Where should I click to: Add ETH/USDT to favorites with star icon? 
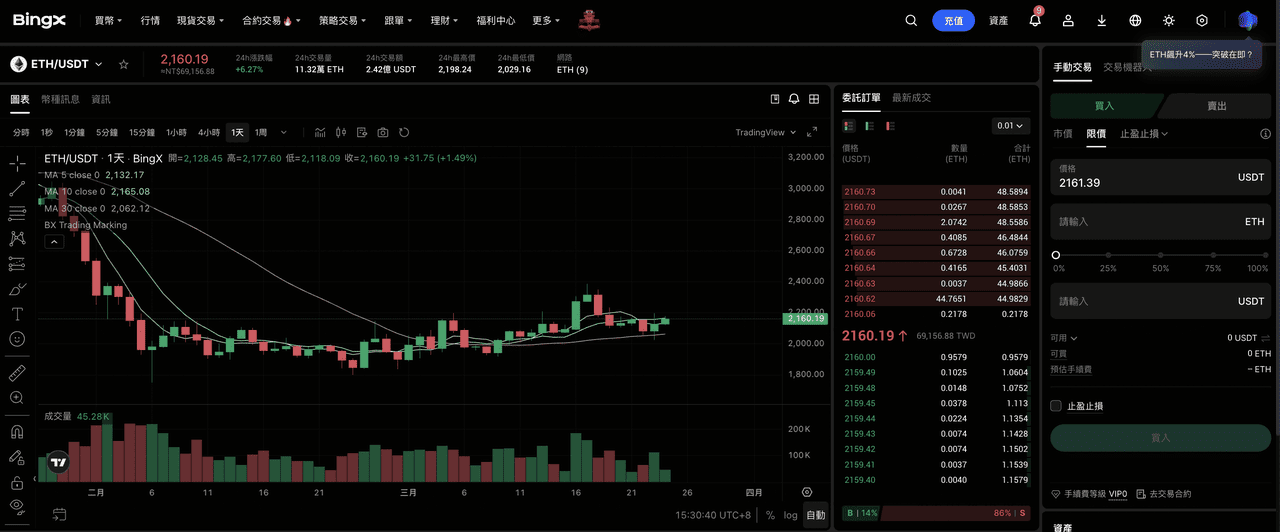point(124,64)
